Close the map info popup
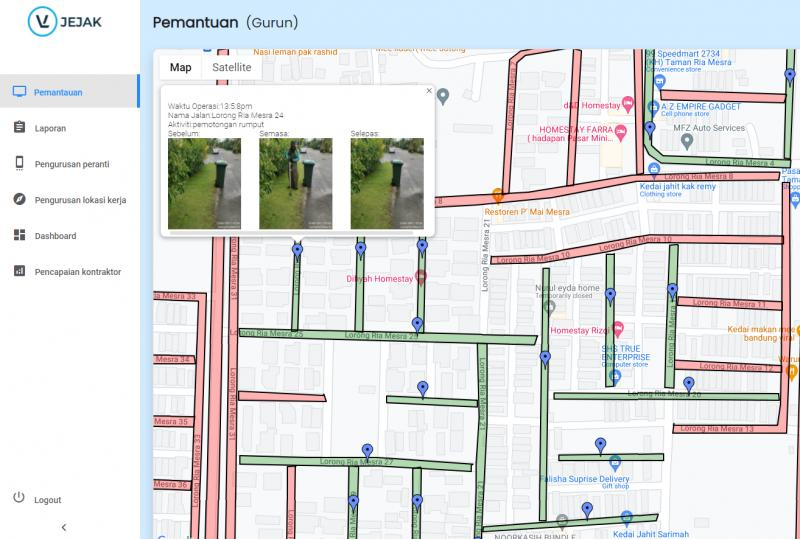This screenshot has height=539, width=800. (x=429, y=91)
